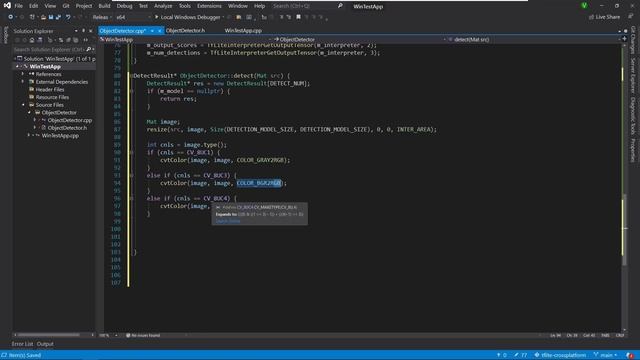Click the Undo icon in toolbar

(68, 17)
